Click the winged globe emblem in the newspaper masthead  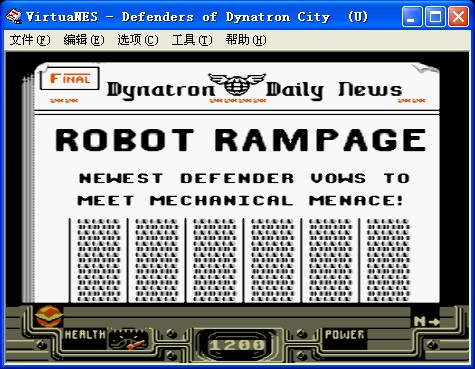tap(237, 85)
